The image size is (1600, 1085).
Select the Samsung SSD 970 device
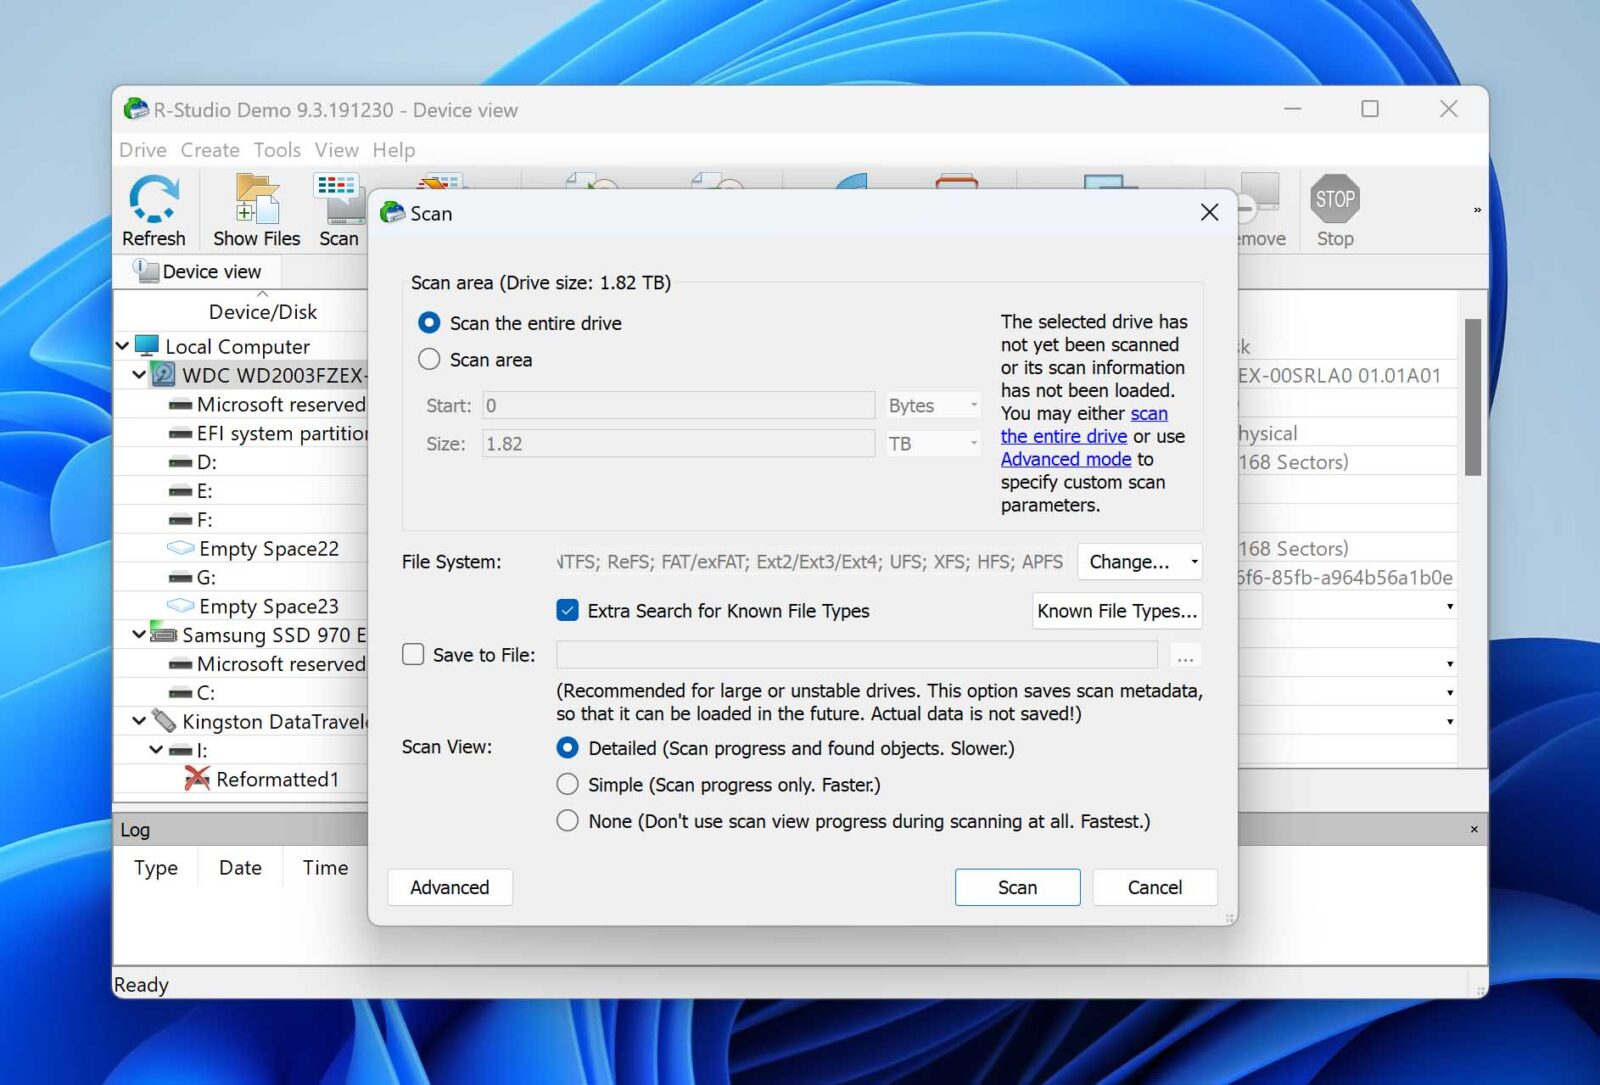coord(270,634)
